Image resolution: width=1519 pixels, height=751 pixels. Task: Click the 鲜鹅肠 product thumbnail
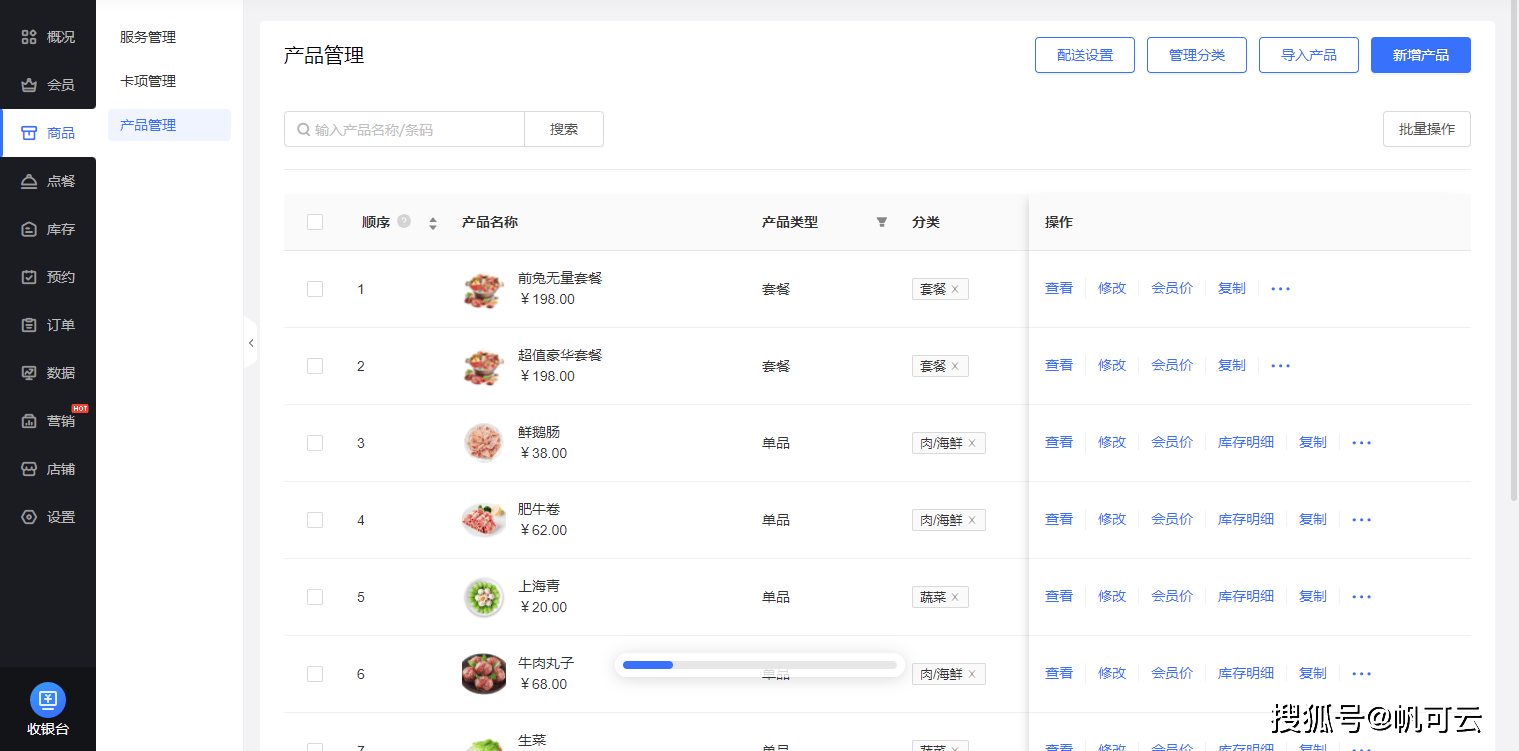484,443
